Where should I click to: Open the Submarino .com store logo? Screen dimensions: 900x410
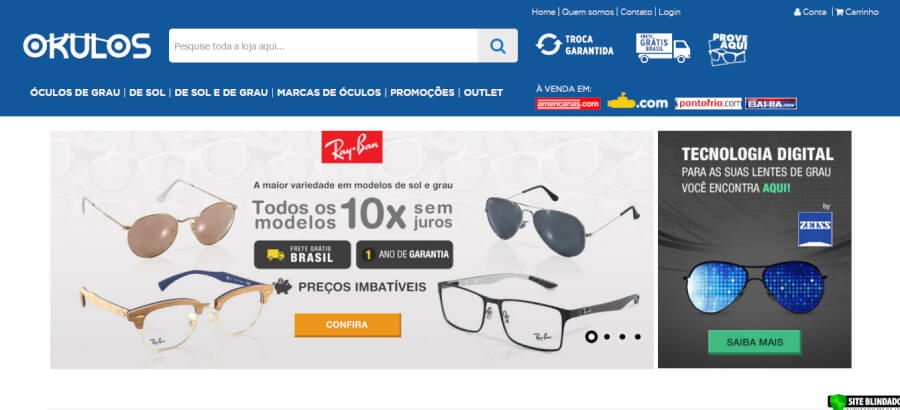(x=638, y=102)
